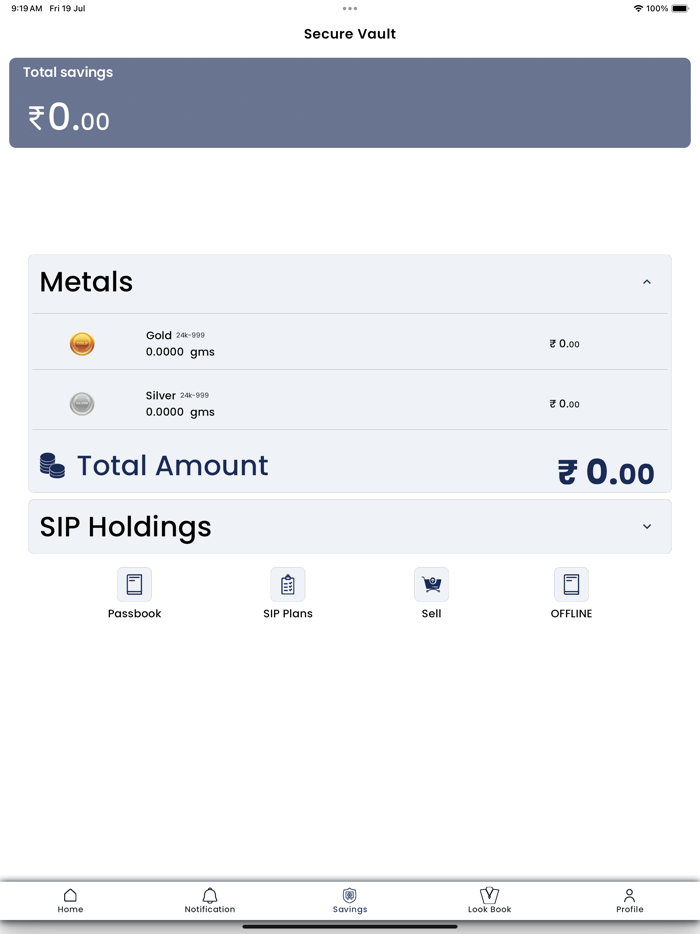This screenshot has width=700, height=934.
Task: Tap the Total savings card
Action: [350, 103]
